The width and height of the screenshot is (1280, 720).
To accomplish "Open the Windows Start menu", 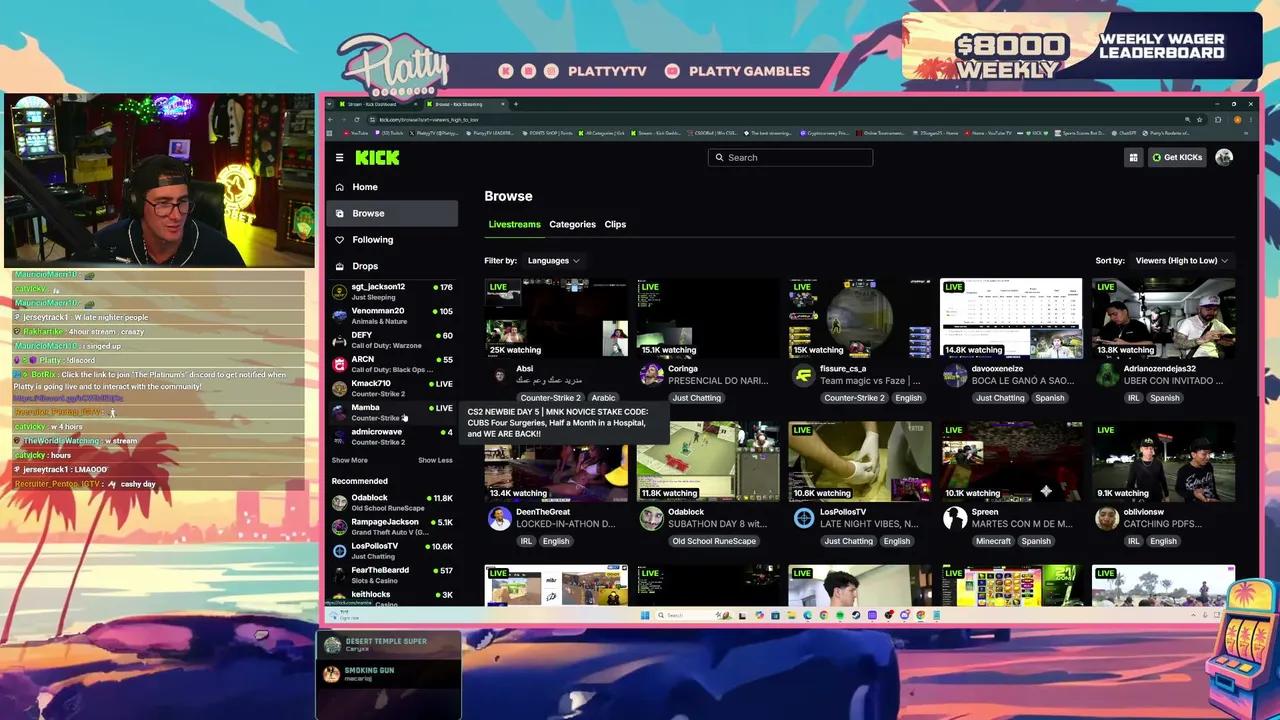I will point(645,615).
